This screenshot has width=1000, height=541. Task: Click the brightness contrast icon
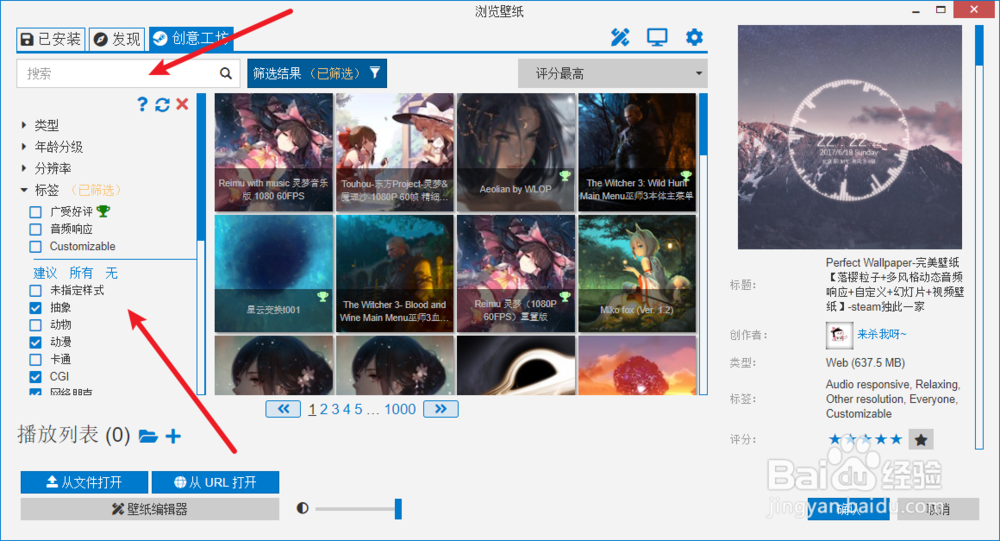click(x=302, y=508)
